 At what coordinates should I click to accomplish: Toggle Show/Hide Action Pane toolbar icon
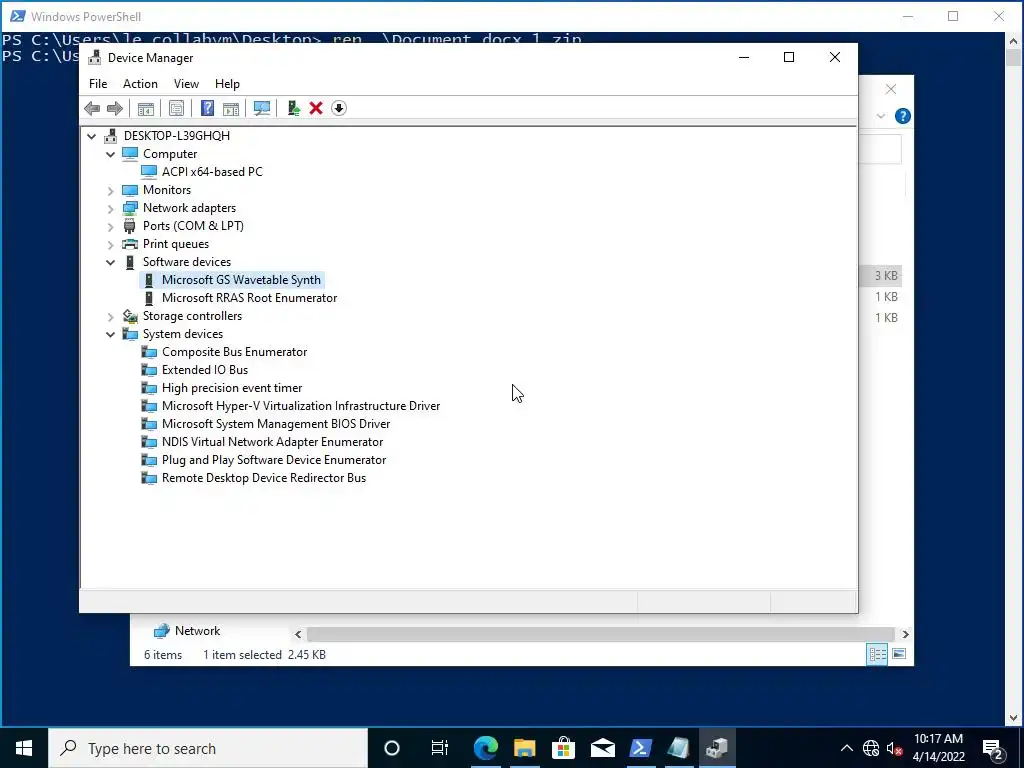tap(231, 108)
